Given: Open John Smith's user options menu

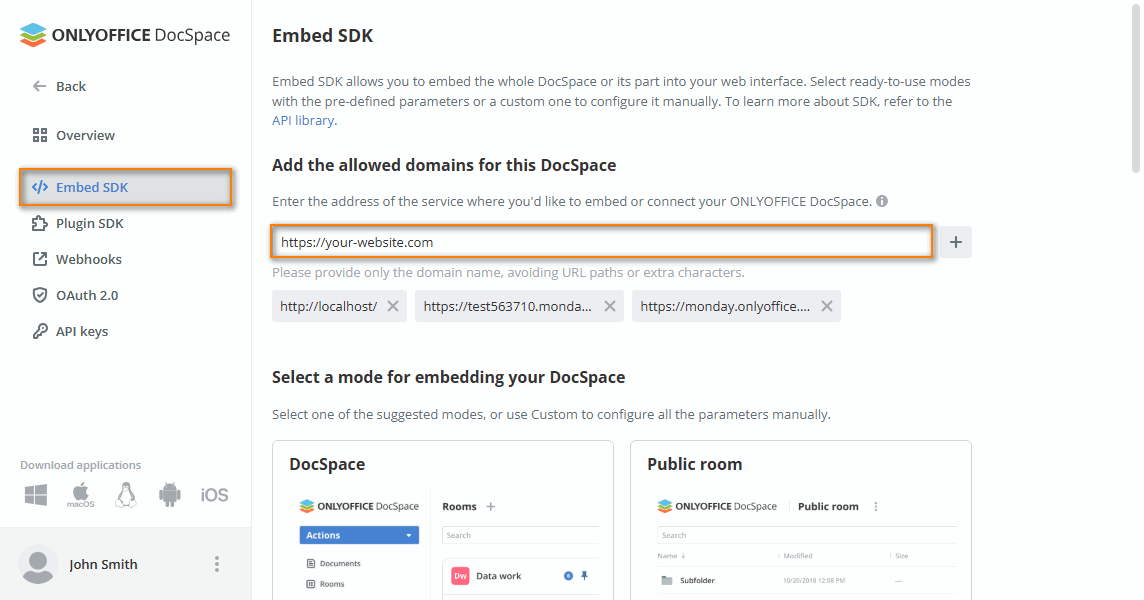Looking at the screenshot, I should (x=217, y=564).
